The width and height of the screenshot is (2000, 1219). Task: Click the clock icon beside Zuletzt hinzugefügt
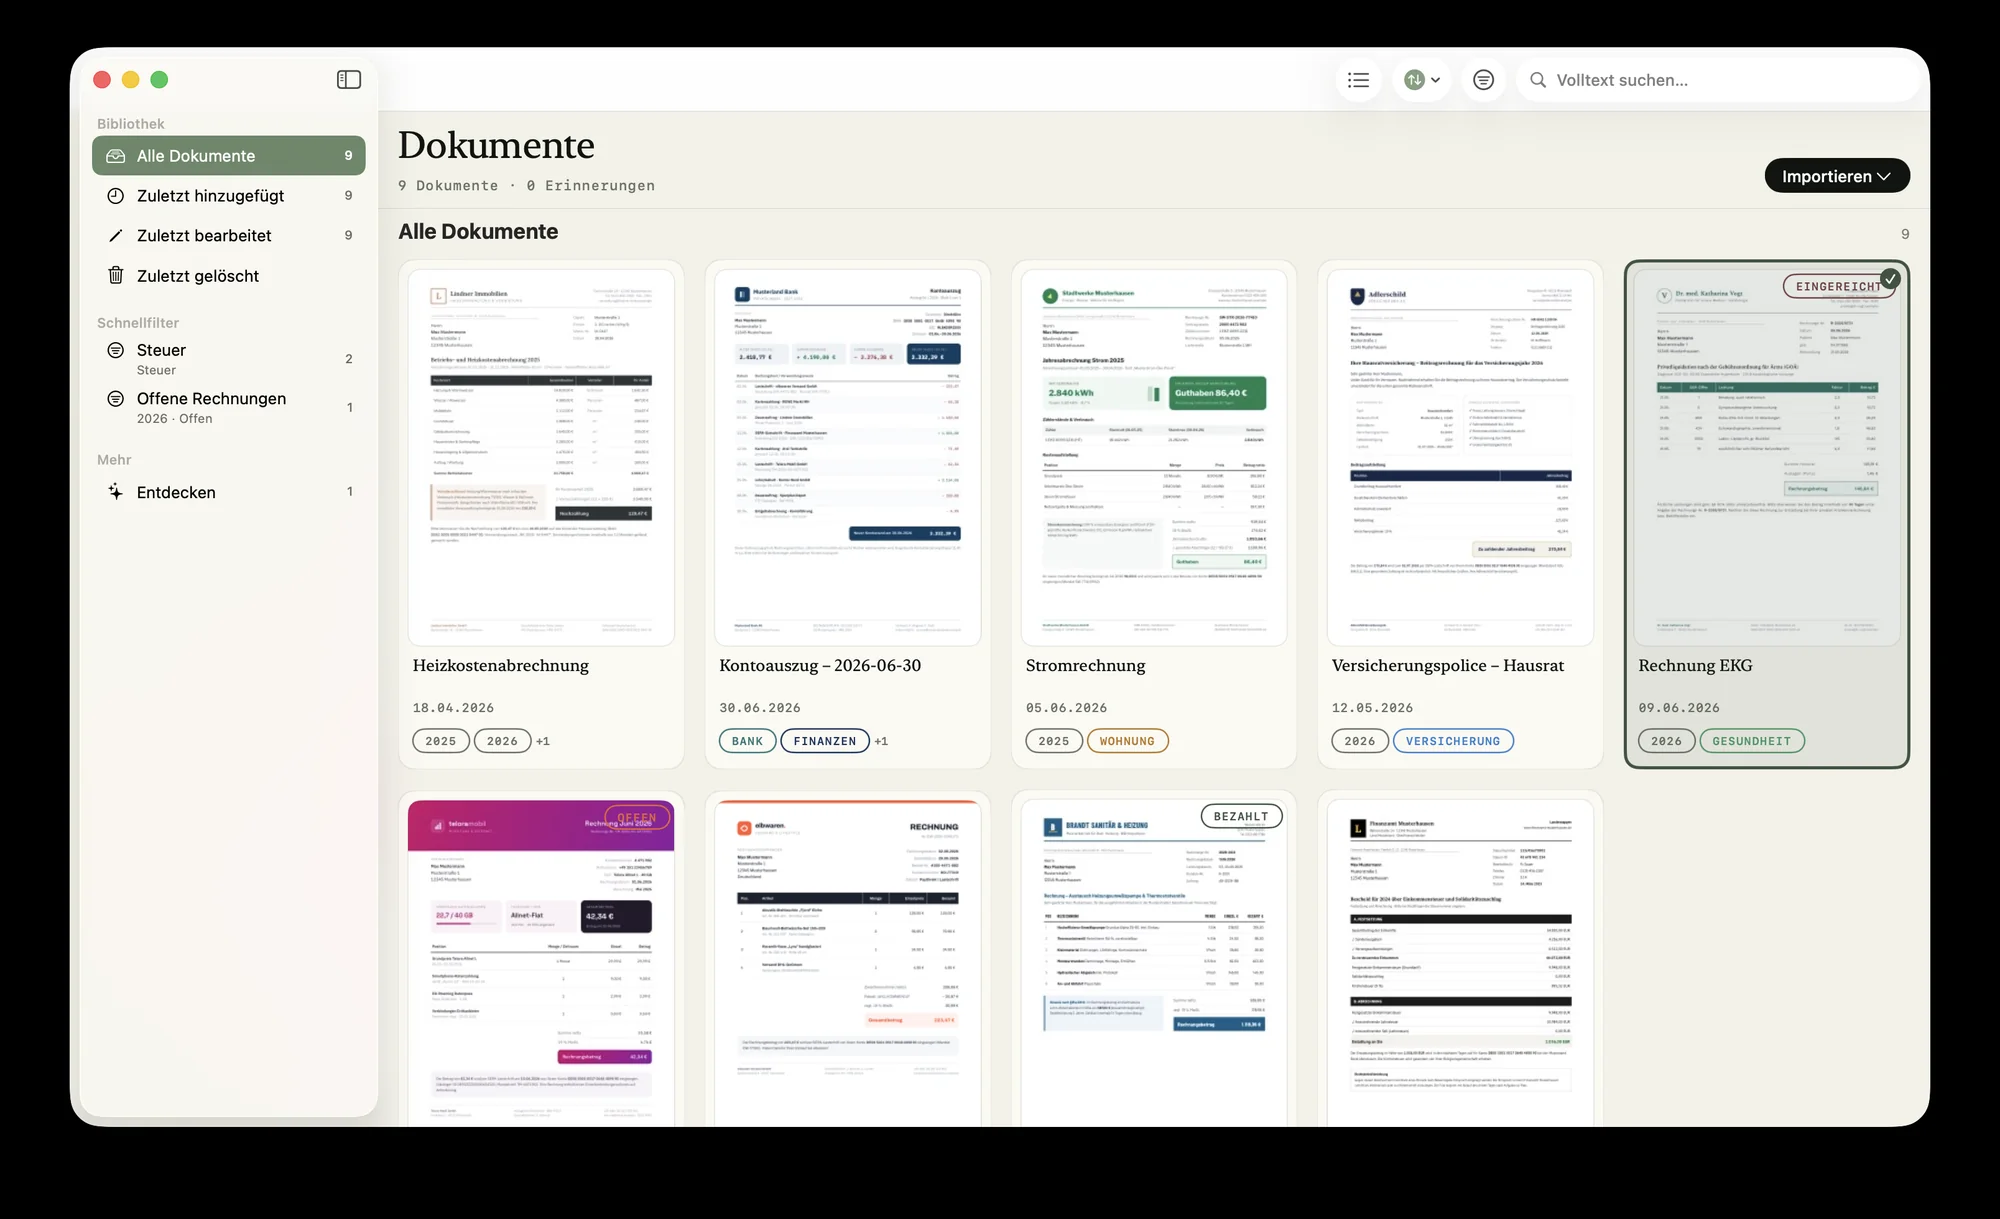(x=116, y=196)
